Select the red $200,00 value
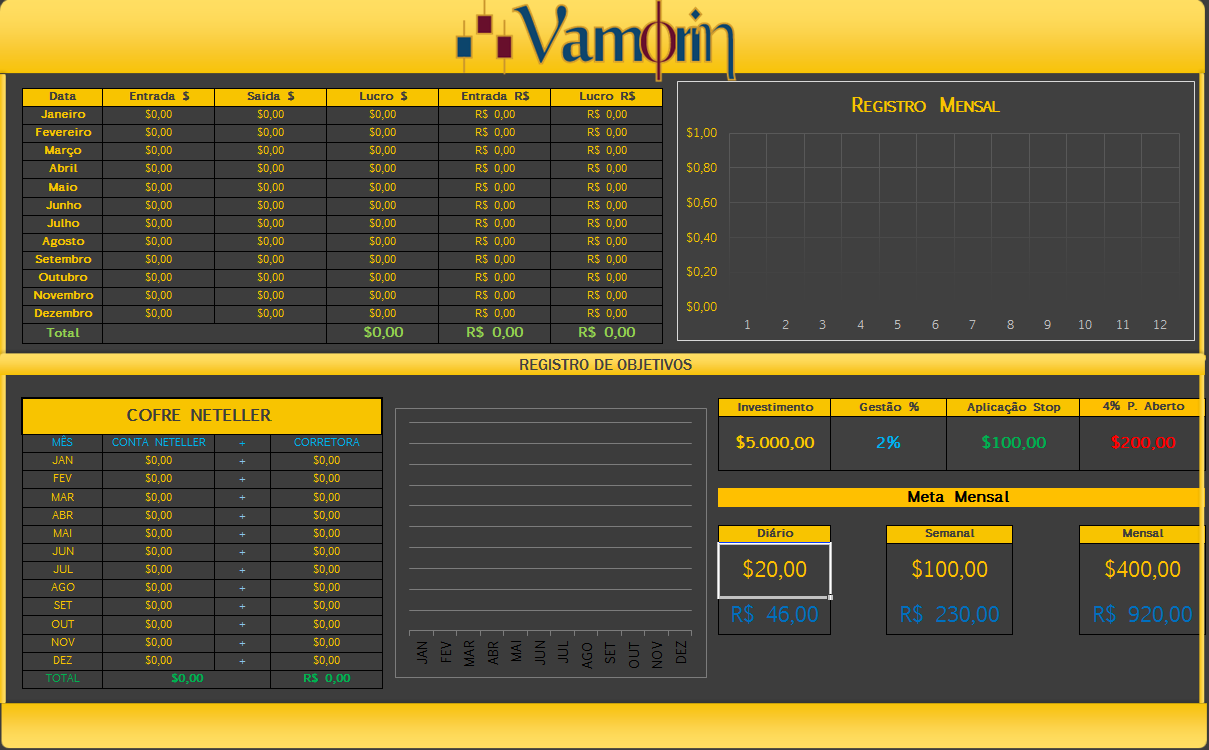Viewport: 1209px width, 750px height. tap(1142, 442)
